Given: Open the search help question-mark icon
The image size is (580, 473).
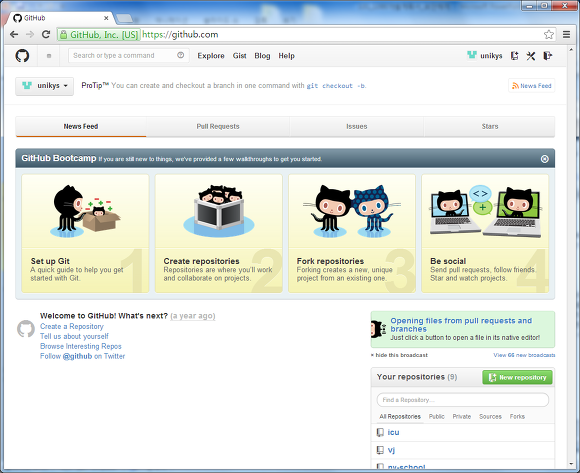Looking at the screenshot, I should click(181, 55).
